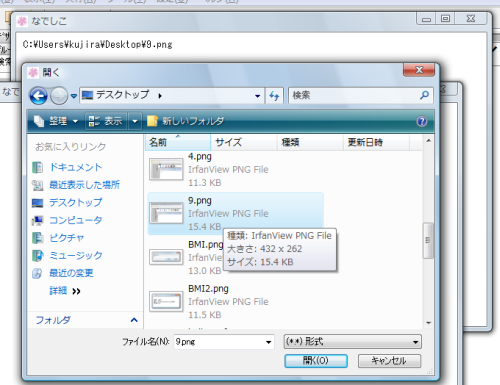
Task: Select the BMI.png thumbnail
Action: [x=166, y=257]
